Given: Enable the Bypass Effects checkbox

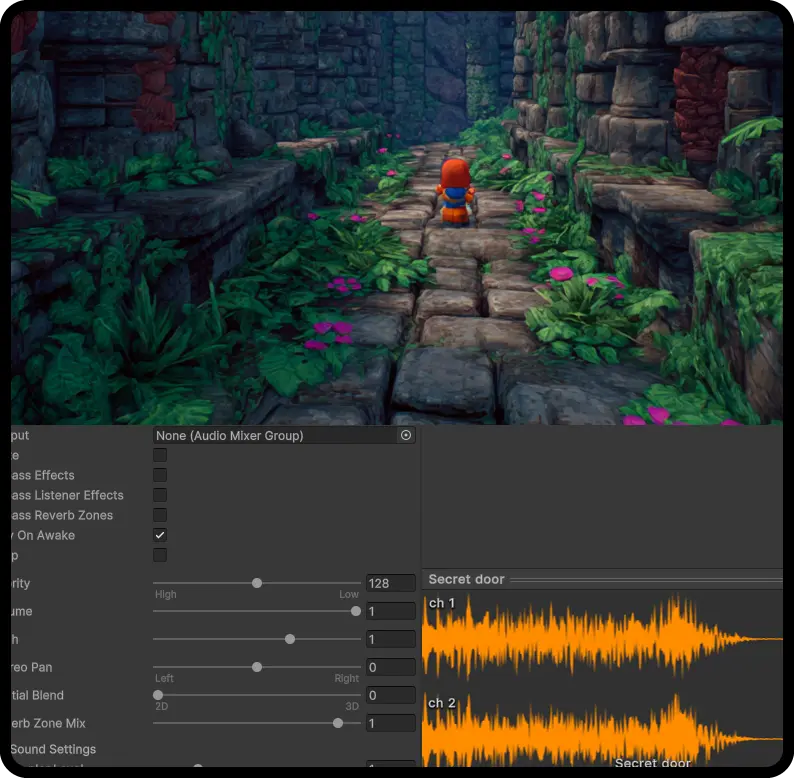Looking at the screenshot, I should point(160,475).
